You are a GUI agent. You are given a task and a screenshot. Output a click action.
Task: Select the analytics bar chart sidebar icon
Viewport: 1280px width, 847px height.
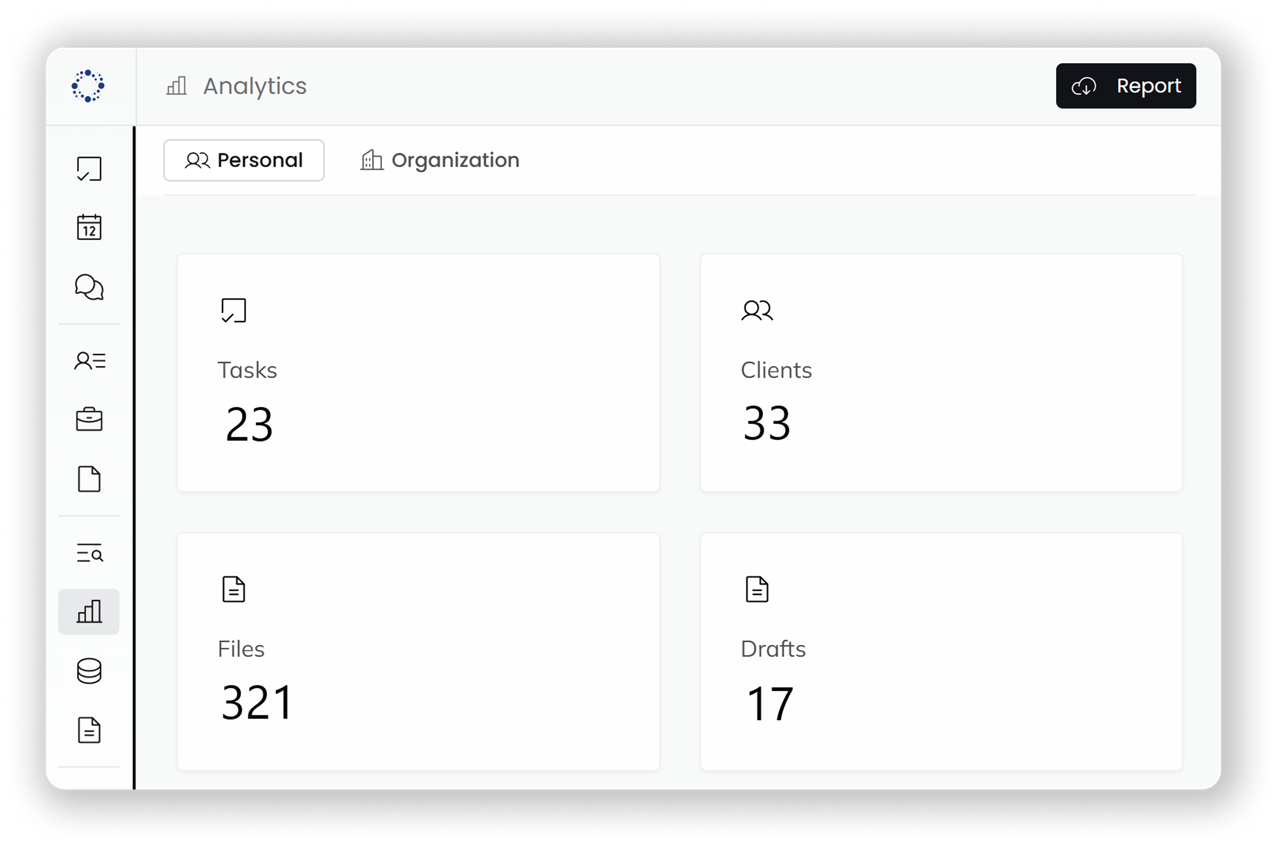pos(89,612)
